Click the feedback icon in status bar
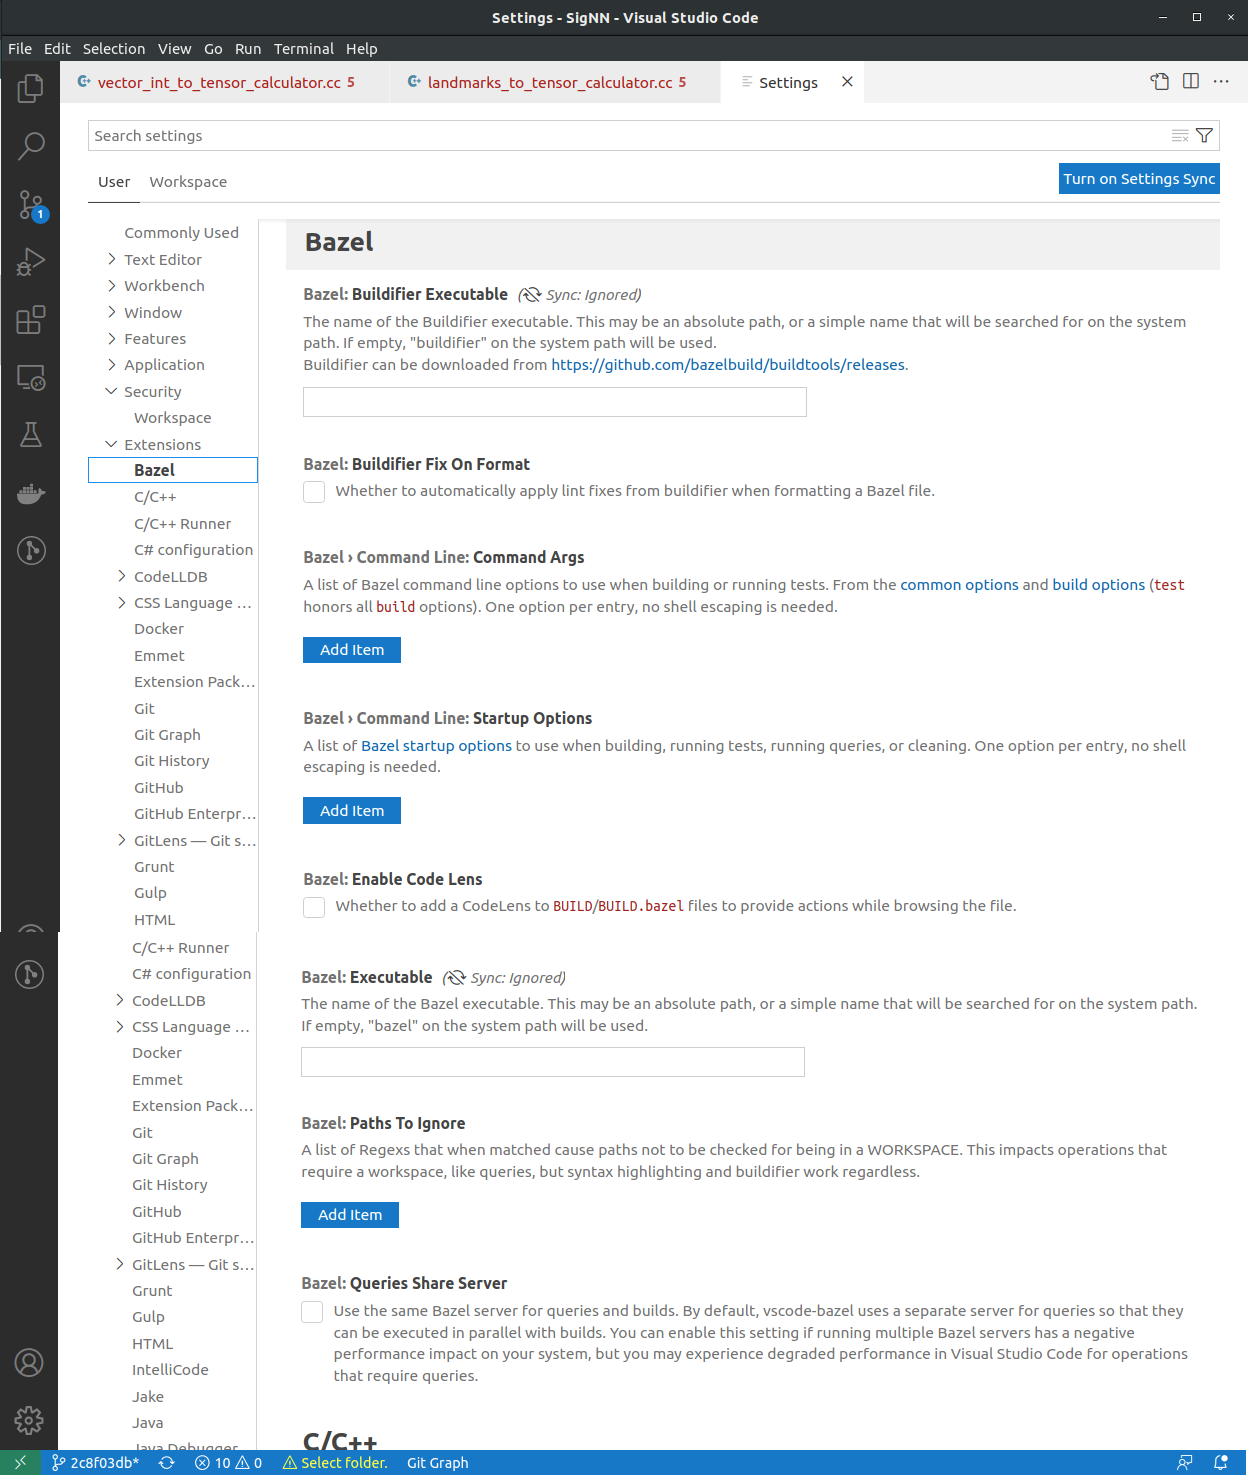 (1185, 1463)
